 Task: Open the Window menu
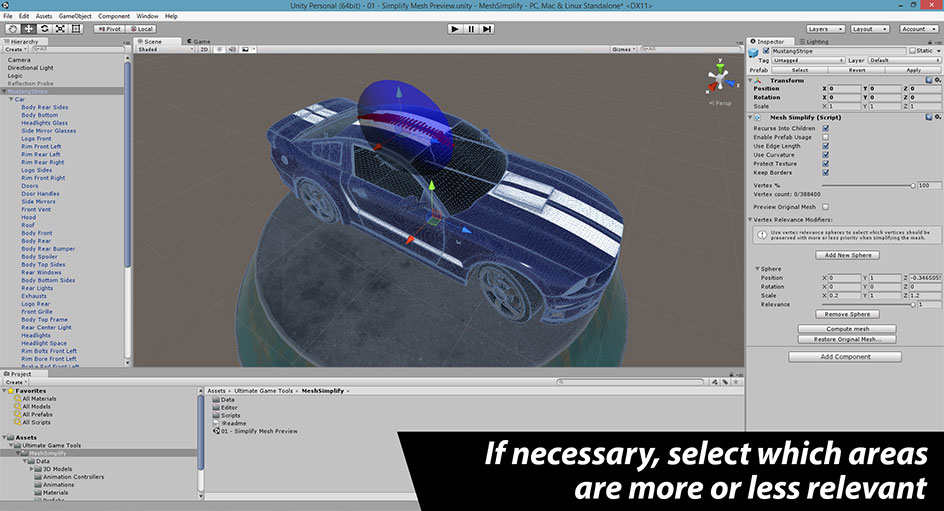[x=148, y=16]
